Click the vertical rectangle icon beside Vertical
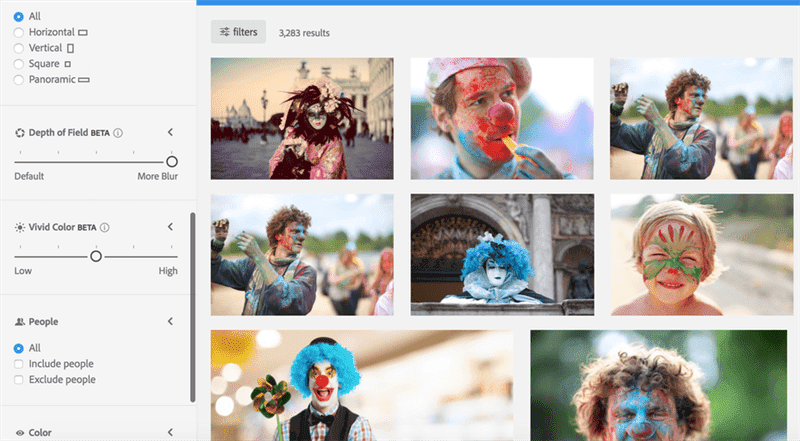This screenshot has height=441, width=800. [70, 48]
